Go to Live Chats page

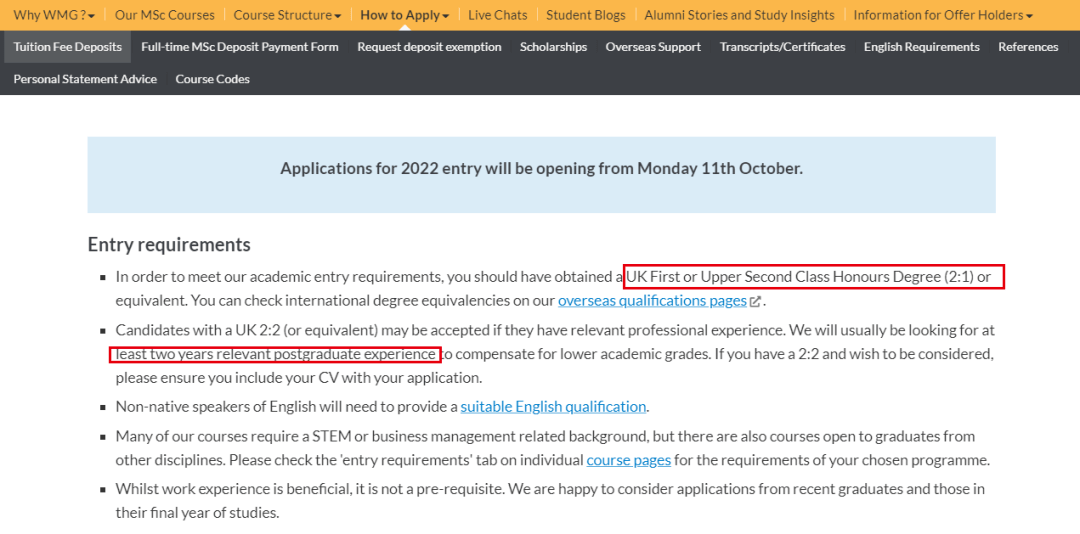(x=497, y=15)
